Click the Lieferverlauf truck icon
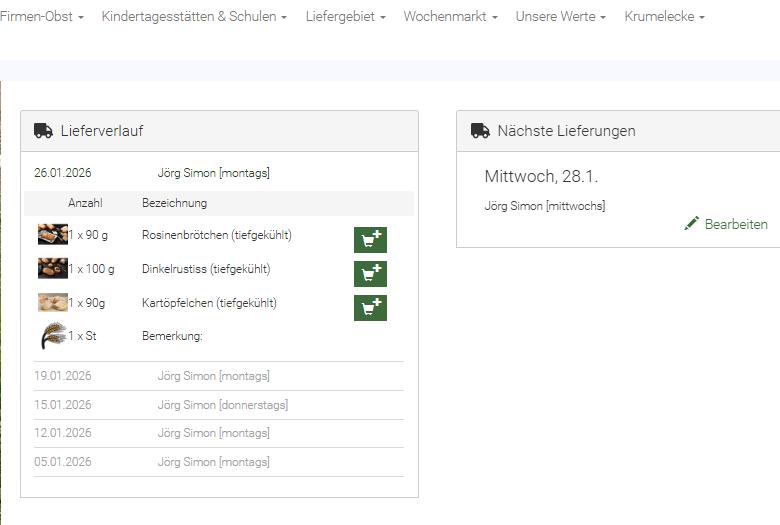This screenshot has width=780, height=525. 43,131
